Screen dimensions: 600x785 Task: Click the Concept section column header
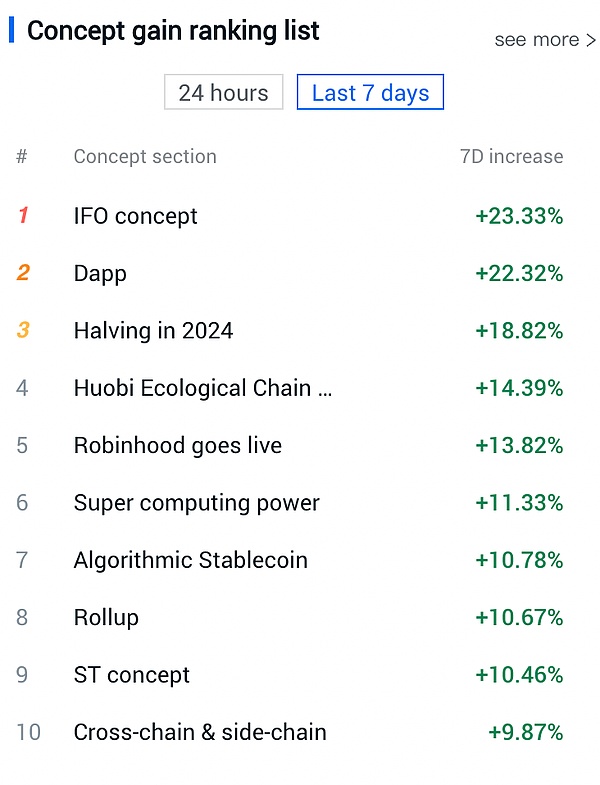tap(145, 157)
